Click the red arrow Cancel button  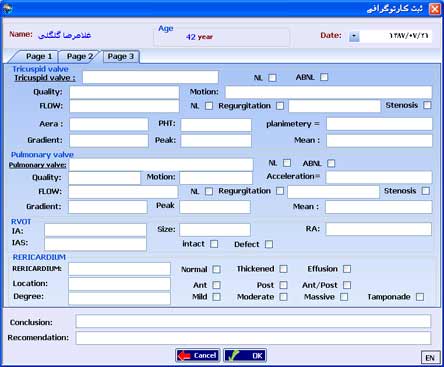(198, 355)
